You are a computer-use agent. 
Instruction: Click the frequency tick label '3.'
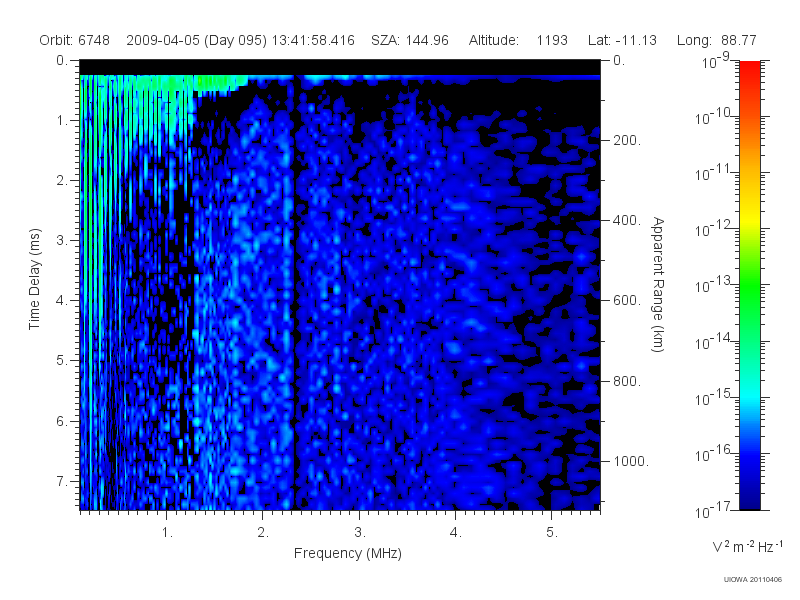click(360, 533)
